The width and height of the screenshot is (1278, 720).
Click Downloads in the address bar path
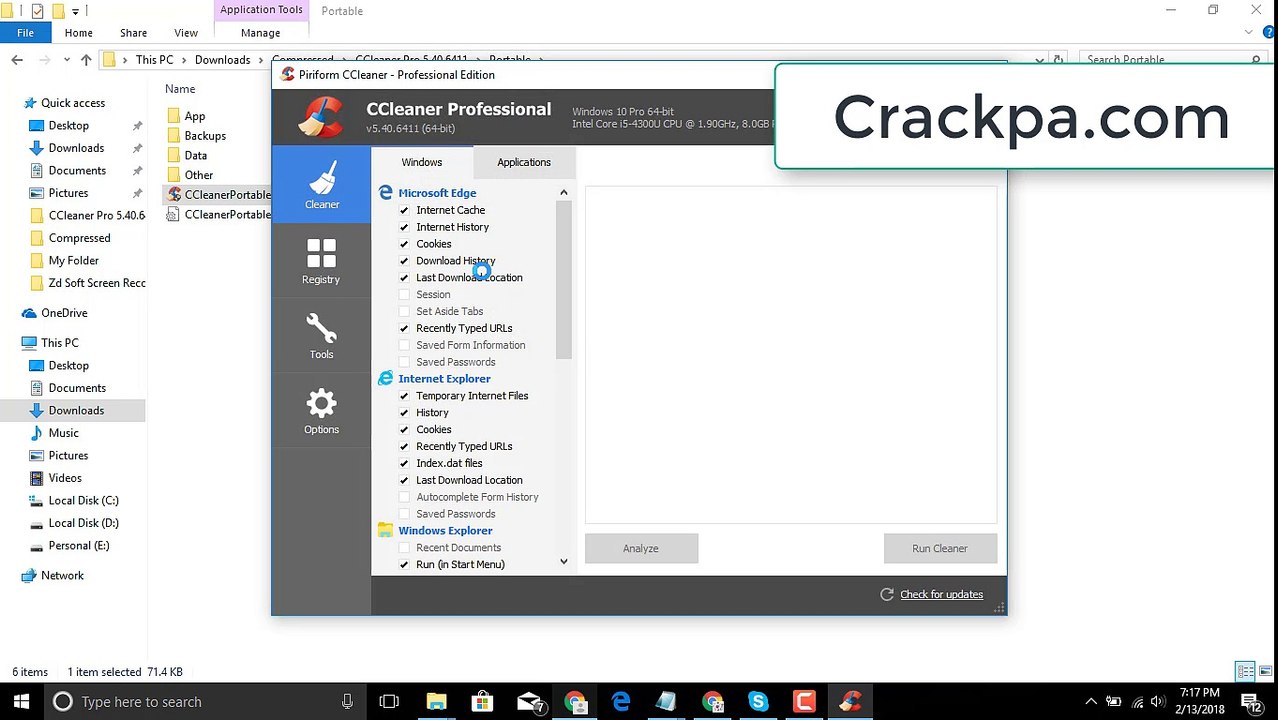(x=222, y=60)
